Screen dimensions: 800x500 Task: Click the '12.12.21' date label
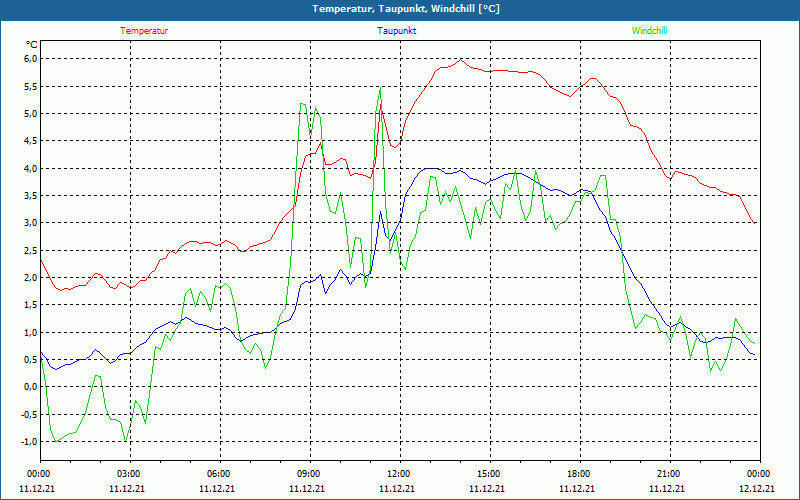[x=757, y=488]
